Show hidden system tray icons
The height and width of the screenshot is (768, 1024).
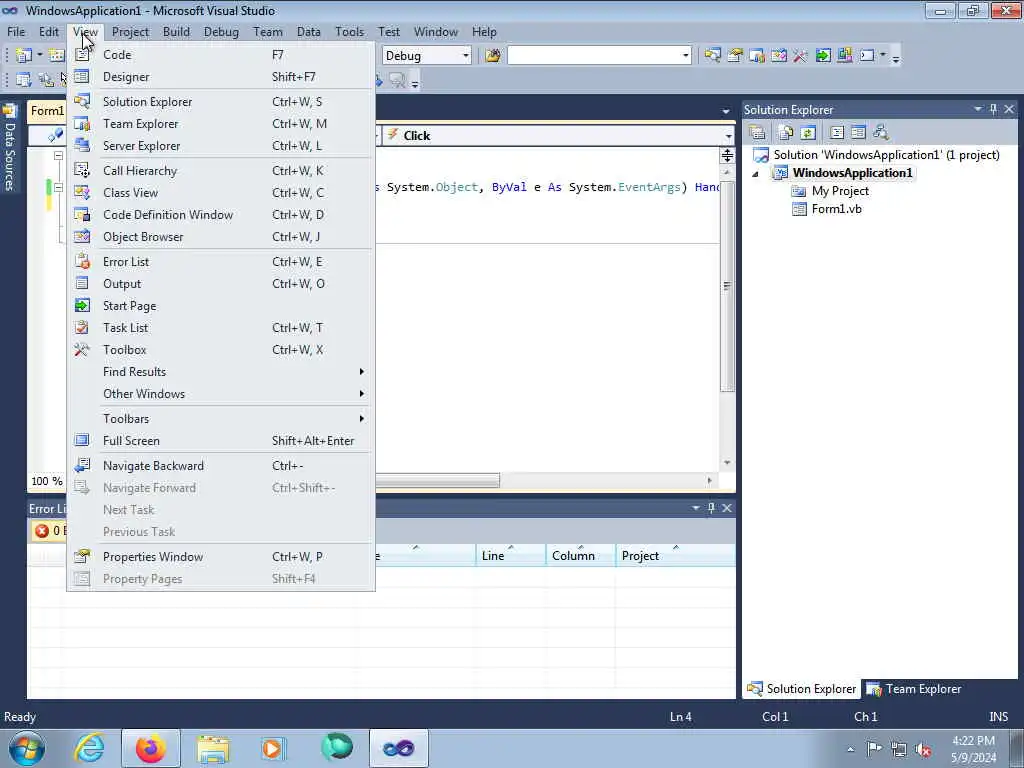pyautogui.click(x=850, y=749)
